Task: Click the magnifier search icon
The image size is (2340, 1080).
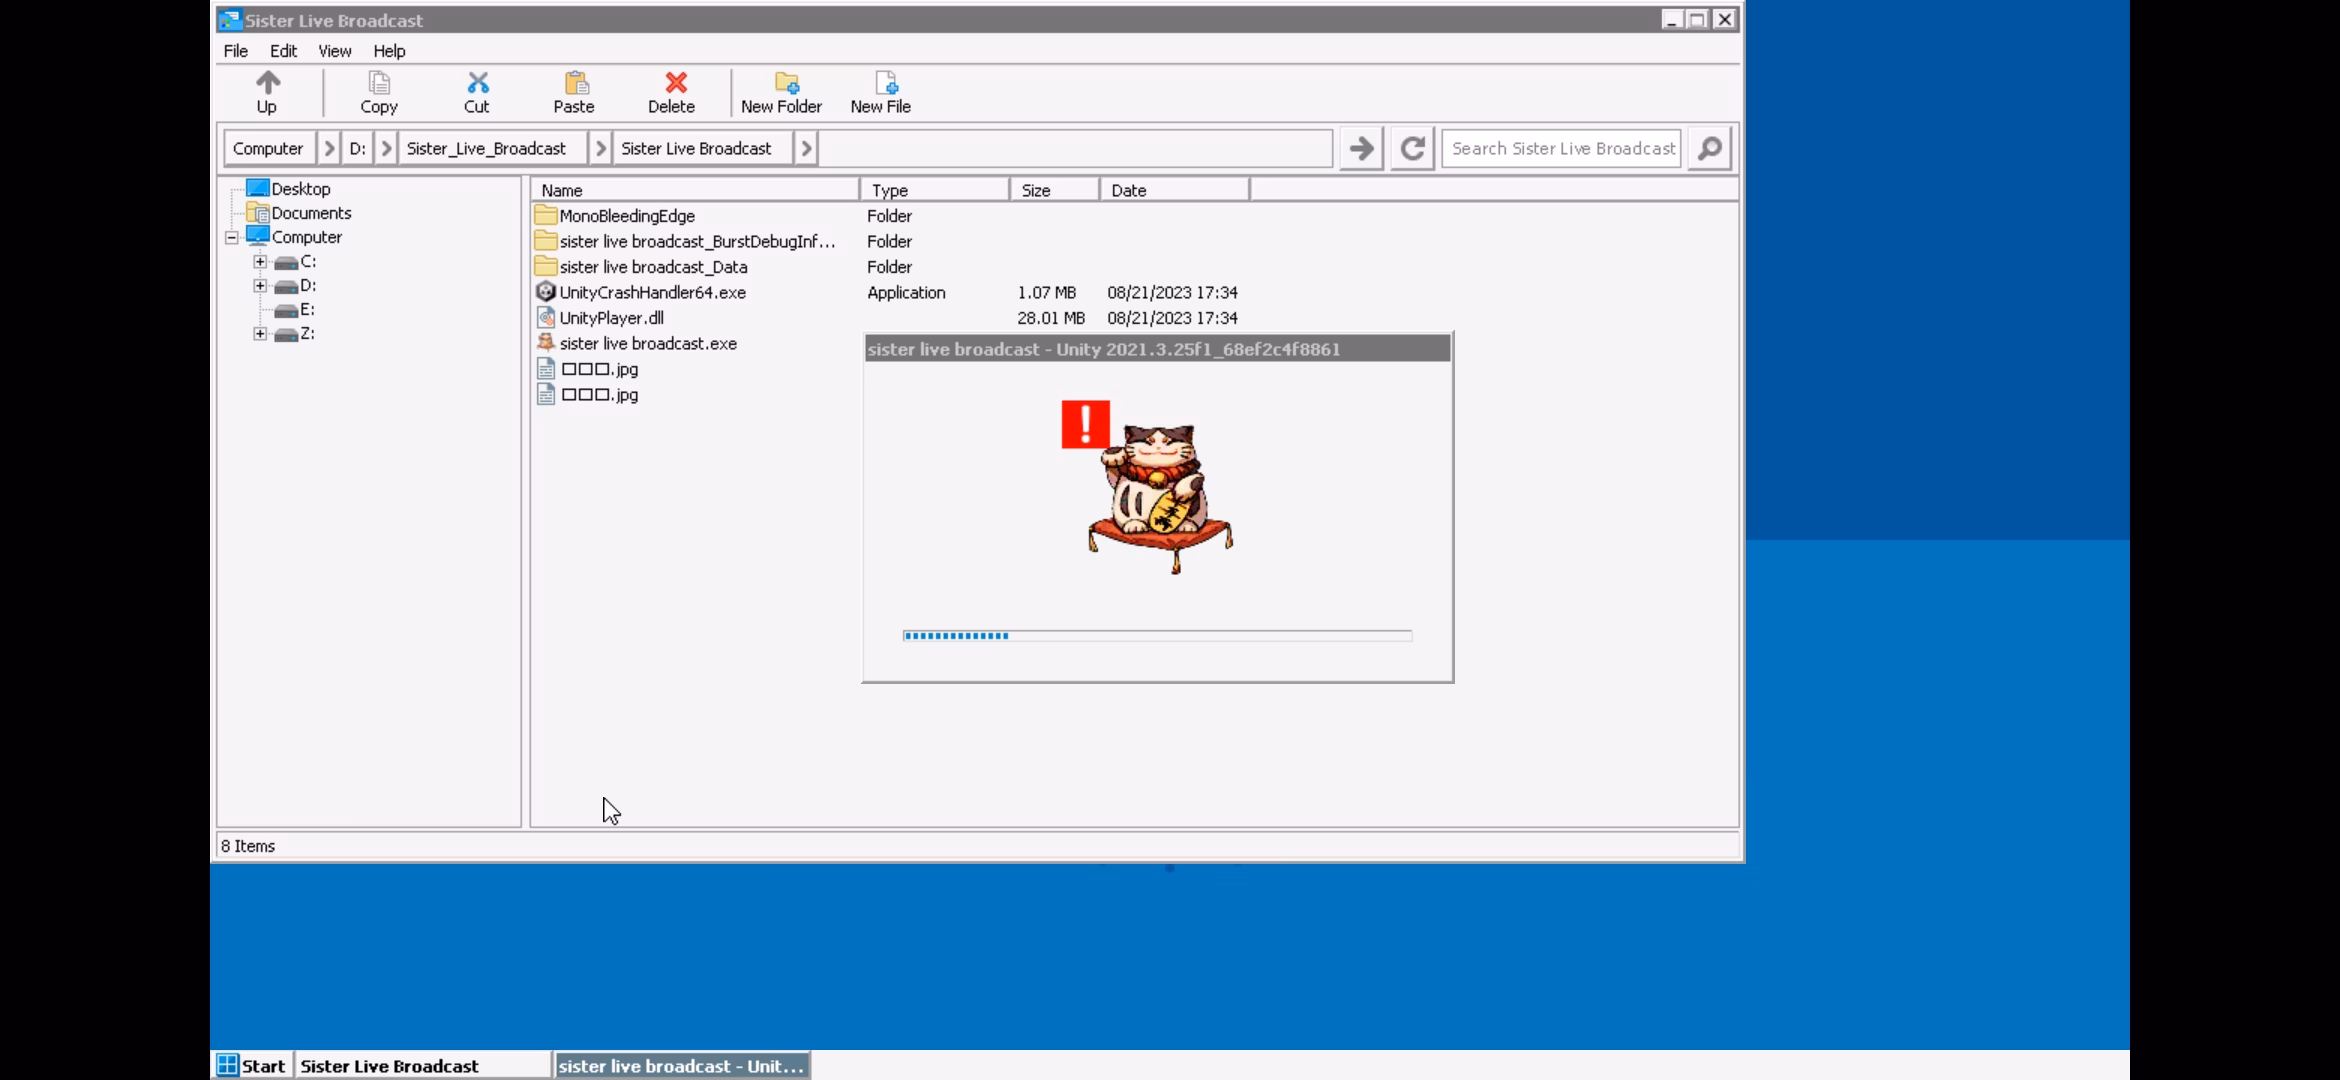Action: [x=1709, y=148]
